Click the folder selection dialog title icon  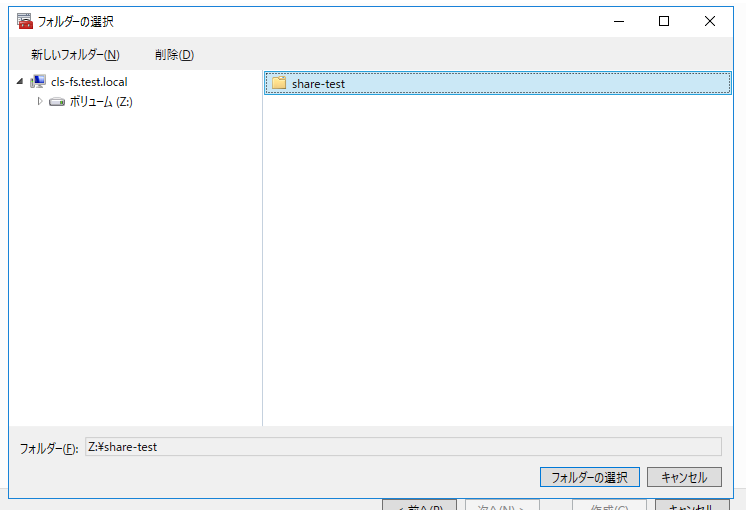[25, 21]
